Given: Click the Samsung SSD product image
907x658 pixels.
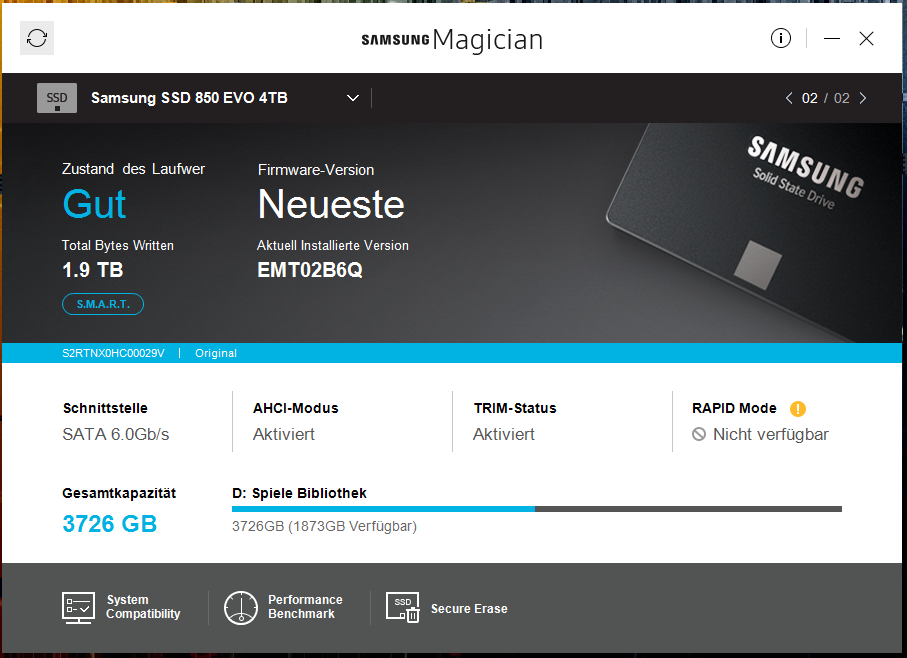Looking at the screenshot, I should click(752, 231).
